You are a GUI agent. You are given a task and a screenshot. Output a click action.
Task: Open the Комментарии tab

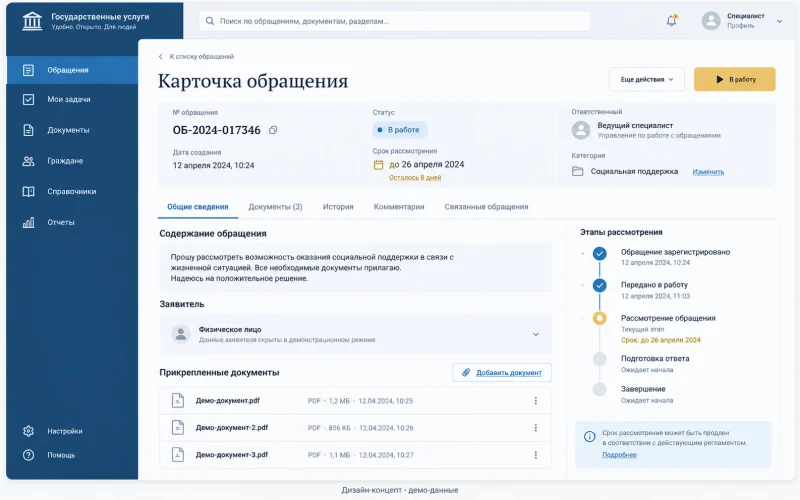pyautogui.click(x=399, y=207)
